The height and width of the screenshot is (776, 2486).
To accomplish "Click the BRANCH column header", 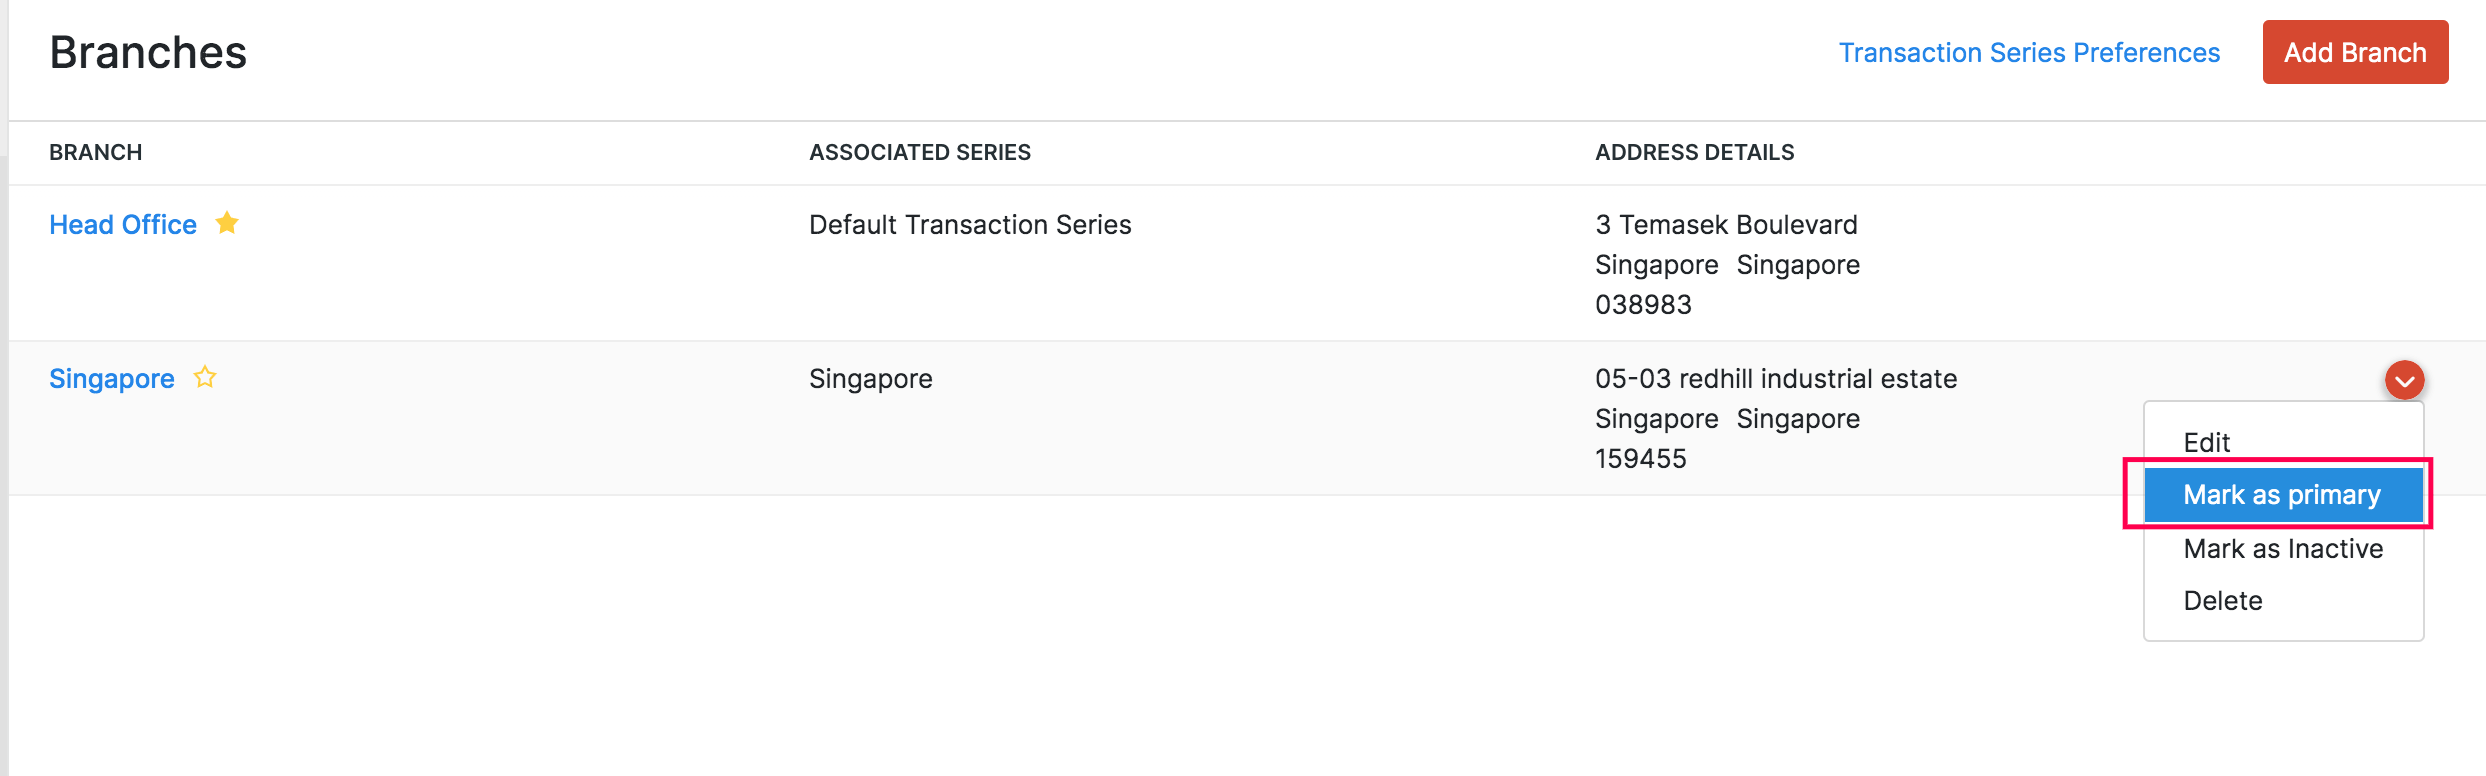I will click(x=96, y=152).
